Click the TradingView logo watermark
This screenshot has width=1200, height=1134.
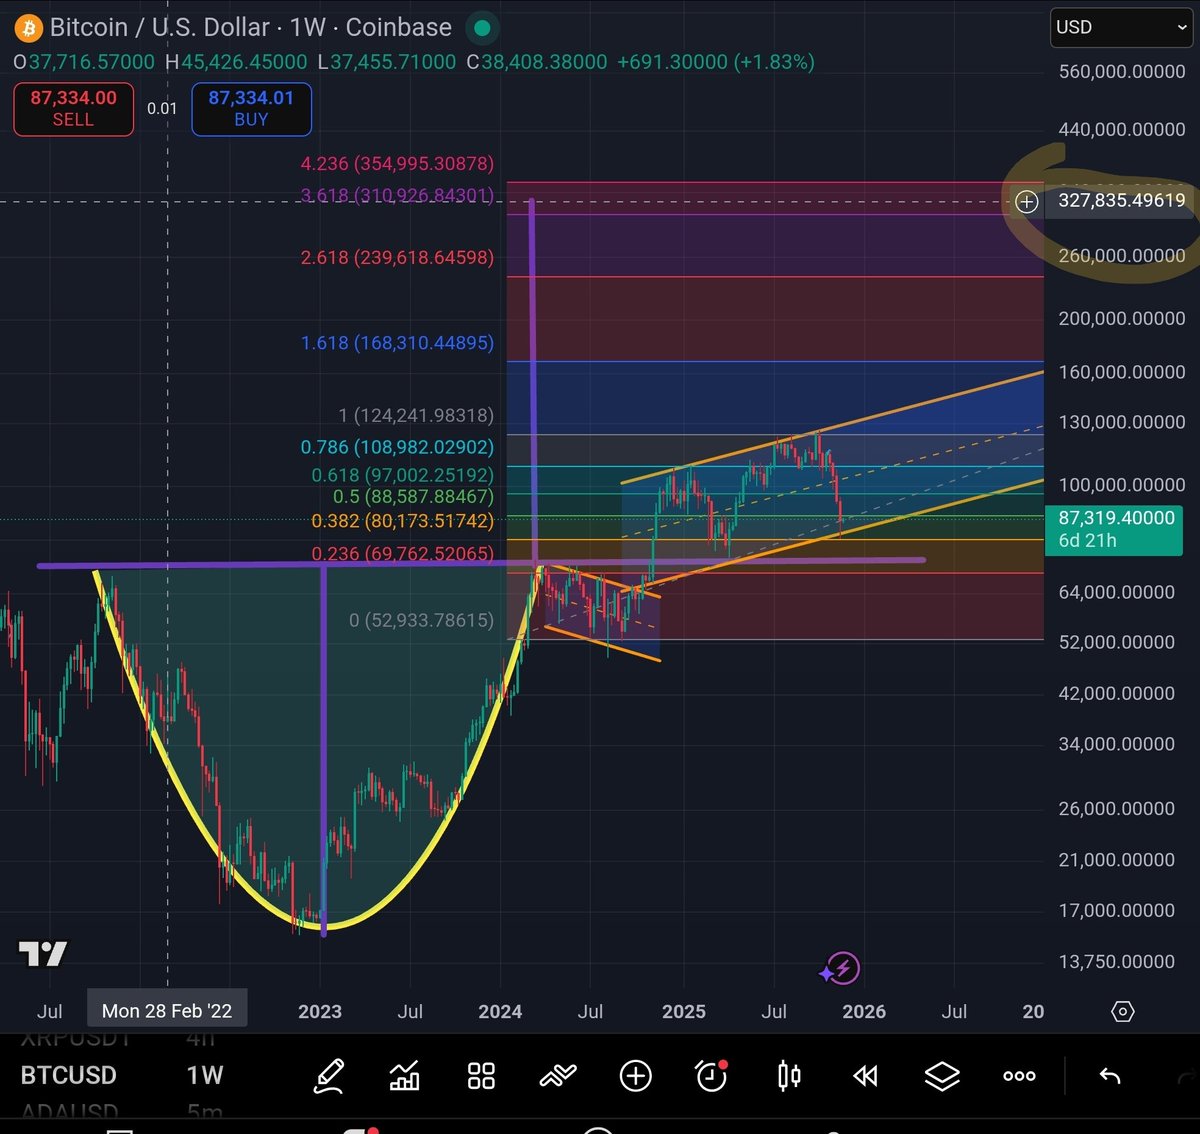[x=45, y=955]
